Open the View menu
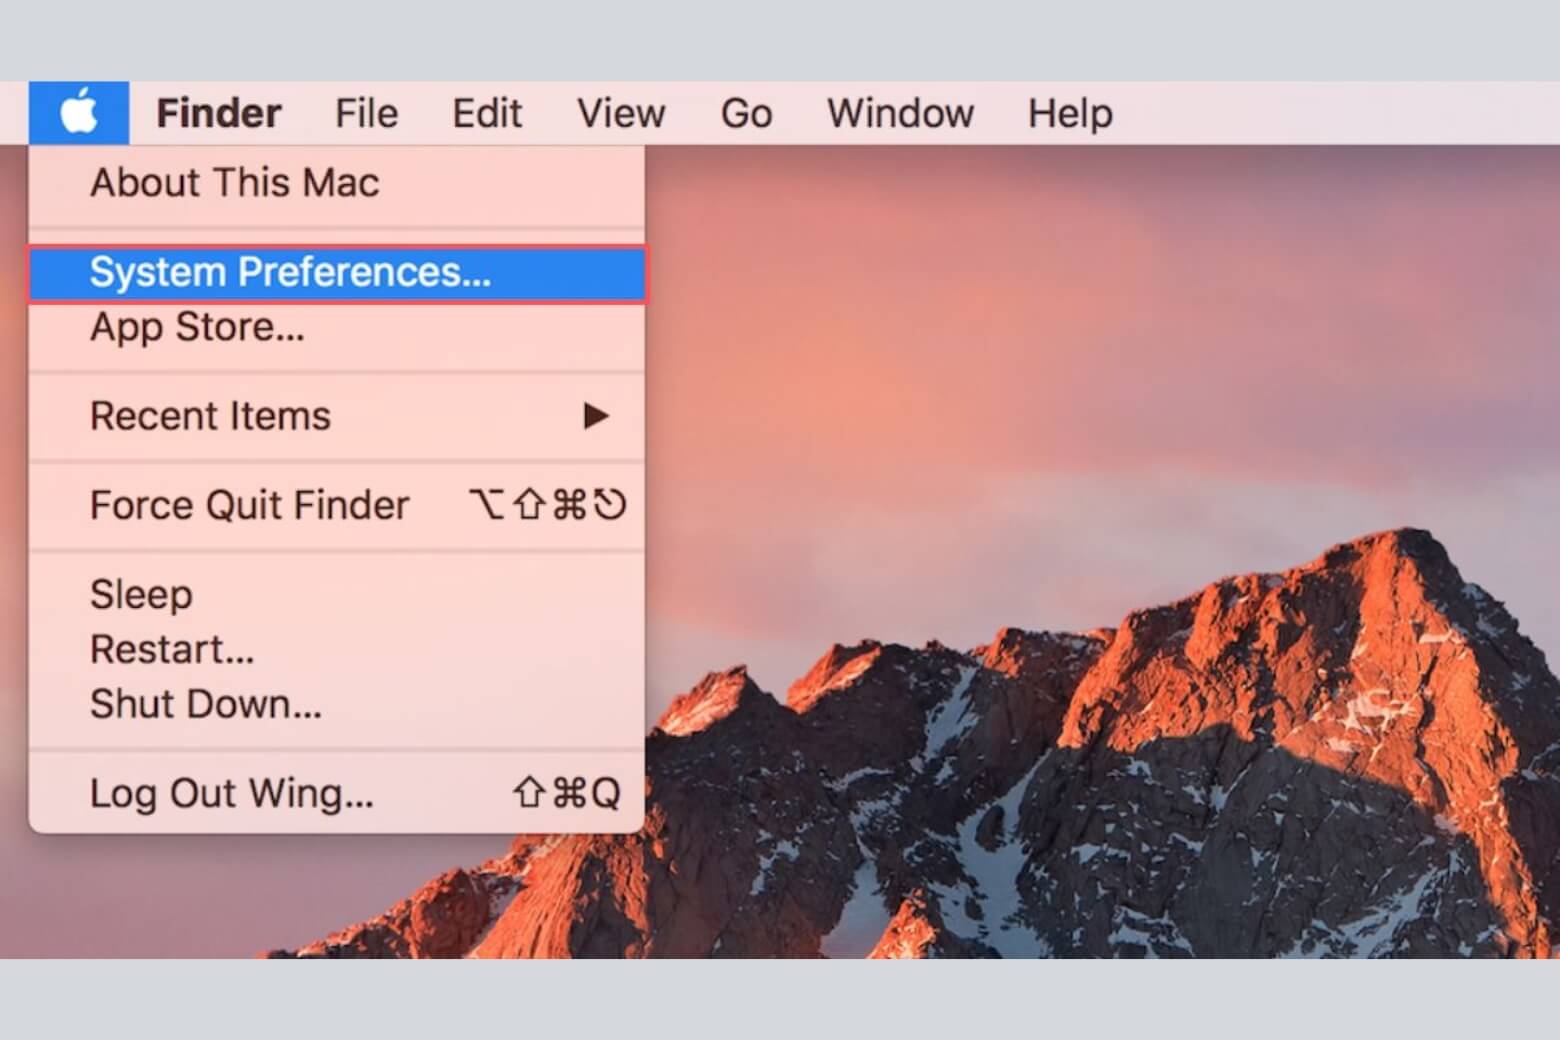Image resolution: width=1560 pixels, height=1040 pixels. (620, 112)
